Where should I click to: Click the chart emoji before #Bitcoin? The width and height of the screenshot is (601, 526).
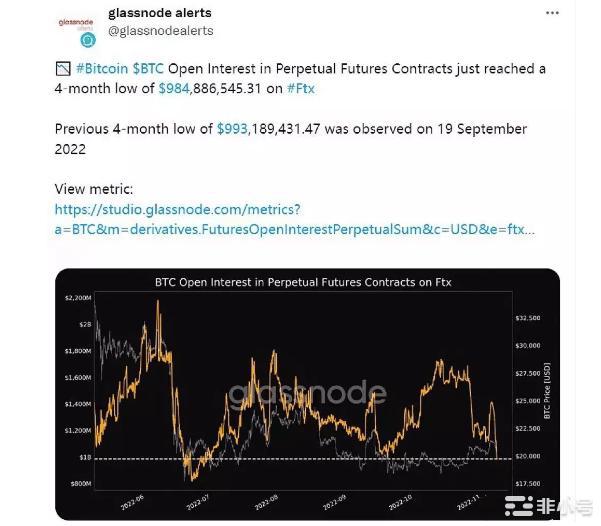click(x=63, y=69)
